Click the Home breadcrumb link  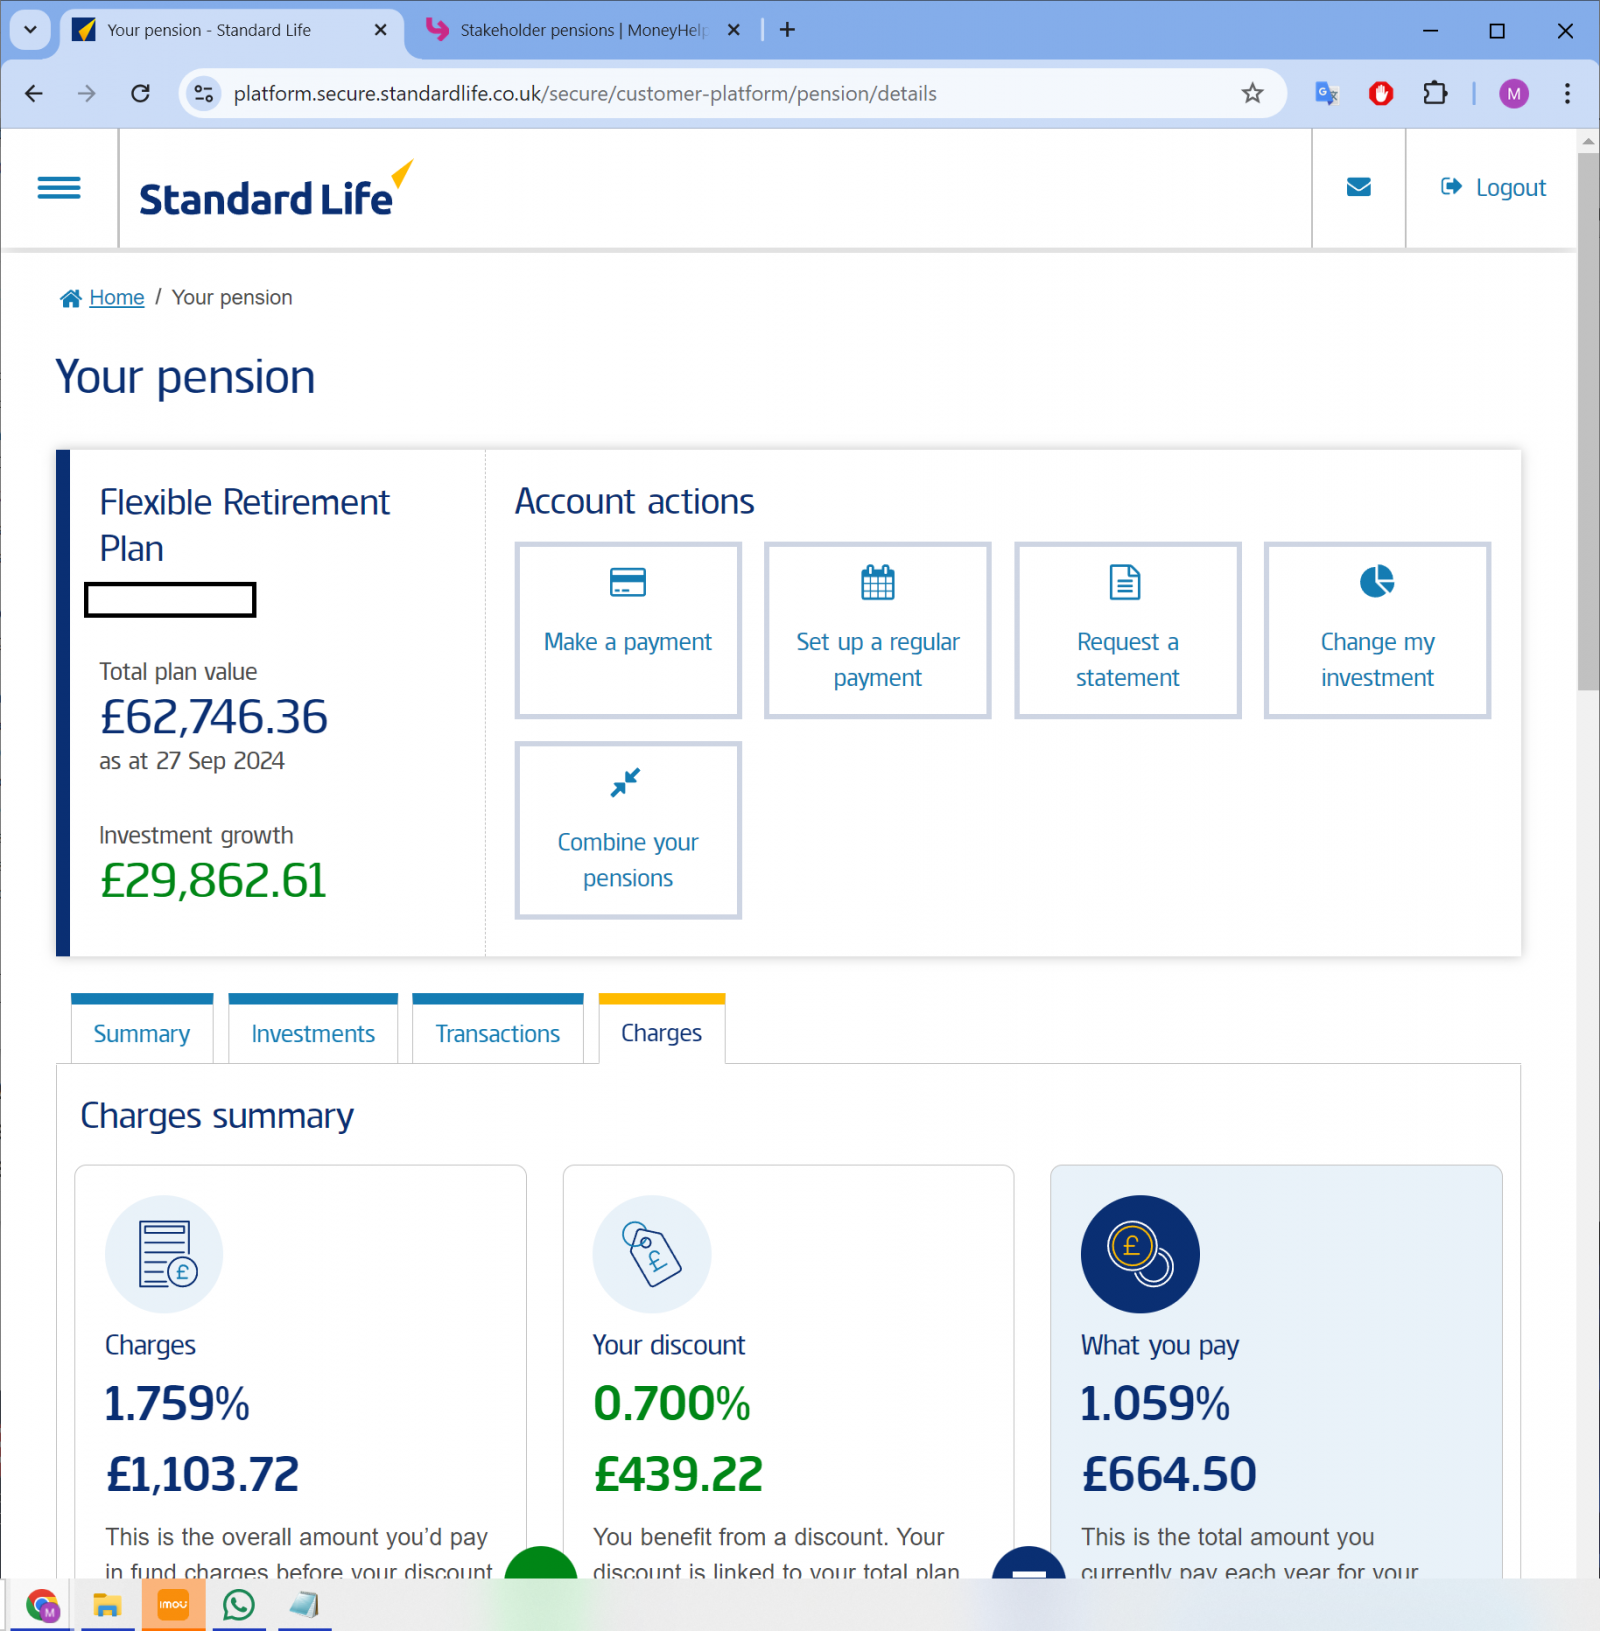tap(117, 298)
